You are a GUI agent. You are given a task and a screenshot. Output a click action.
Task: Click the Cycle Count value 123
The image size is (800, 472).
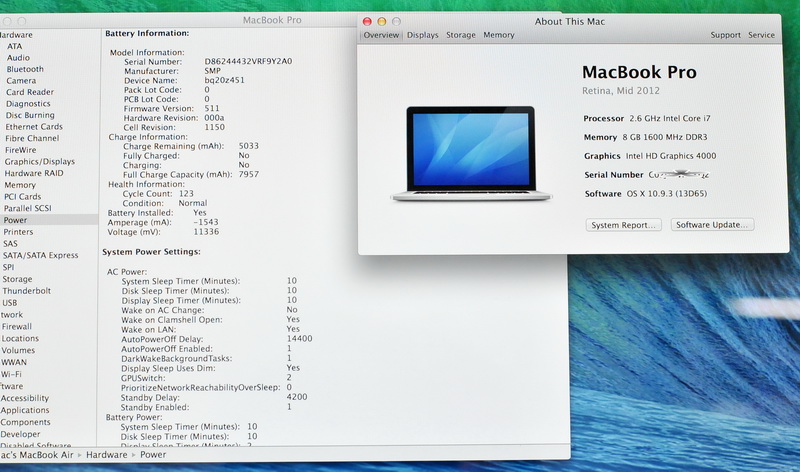pos(186,194)
